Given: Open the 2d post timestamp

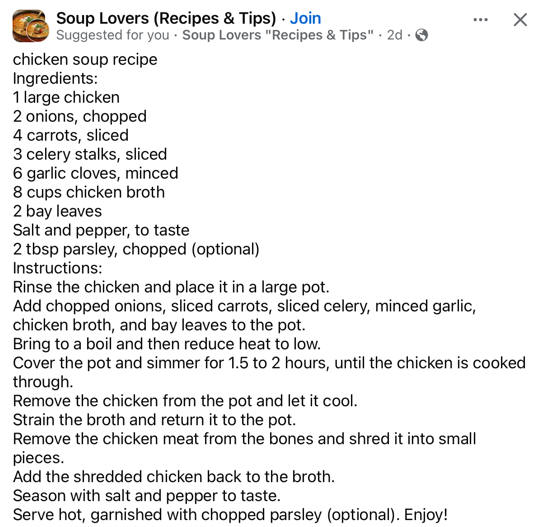Looking at the screenshot, I should [394, 35].
